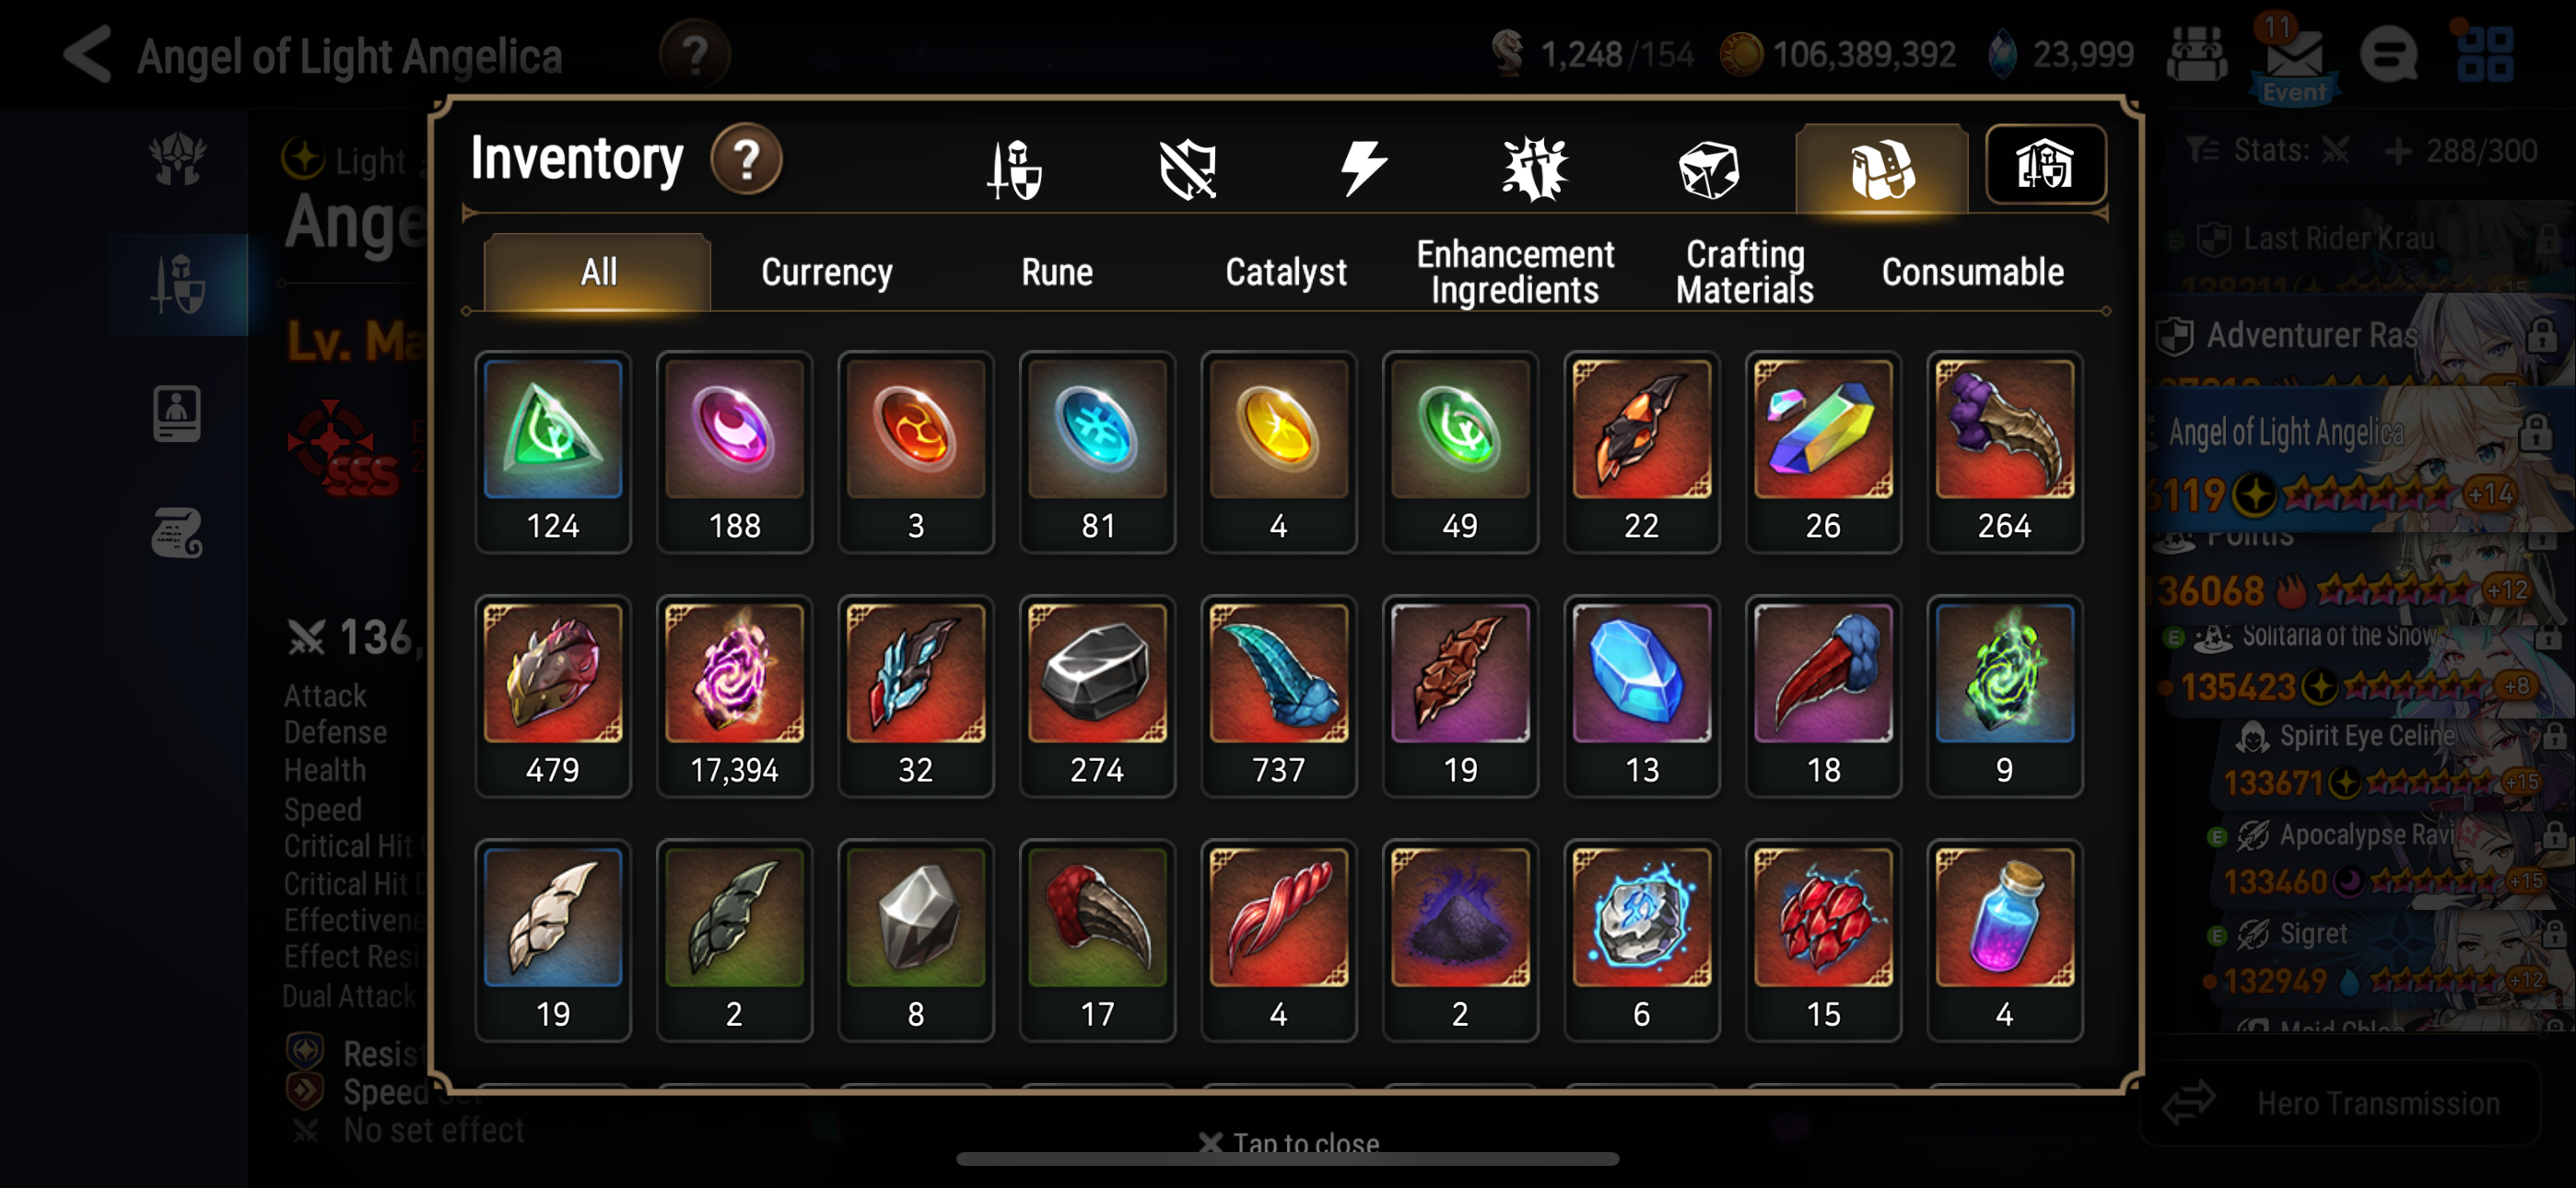Switch to the Catalyst tab

coord(1285,272)
